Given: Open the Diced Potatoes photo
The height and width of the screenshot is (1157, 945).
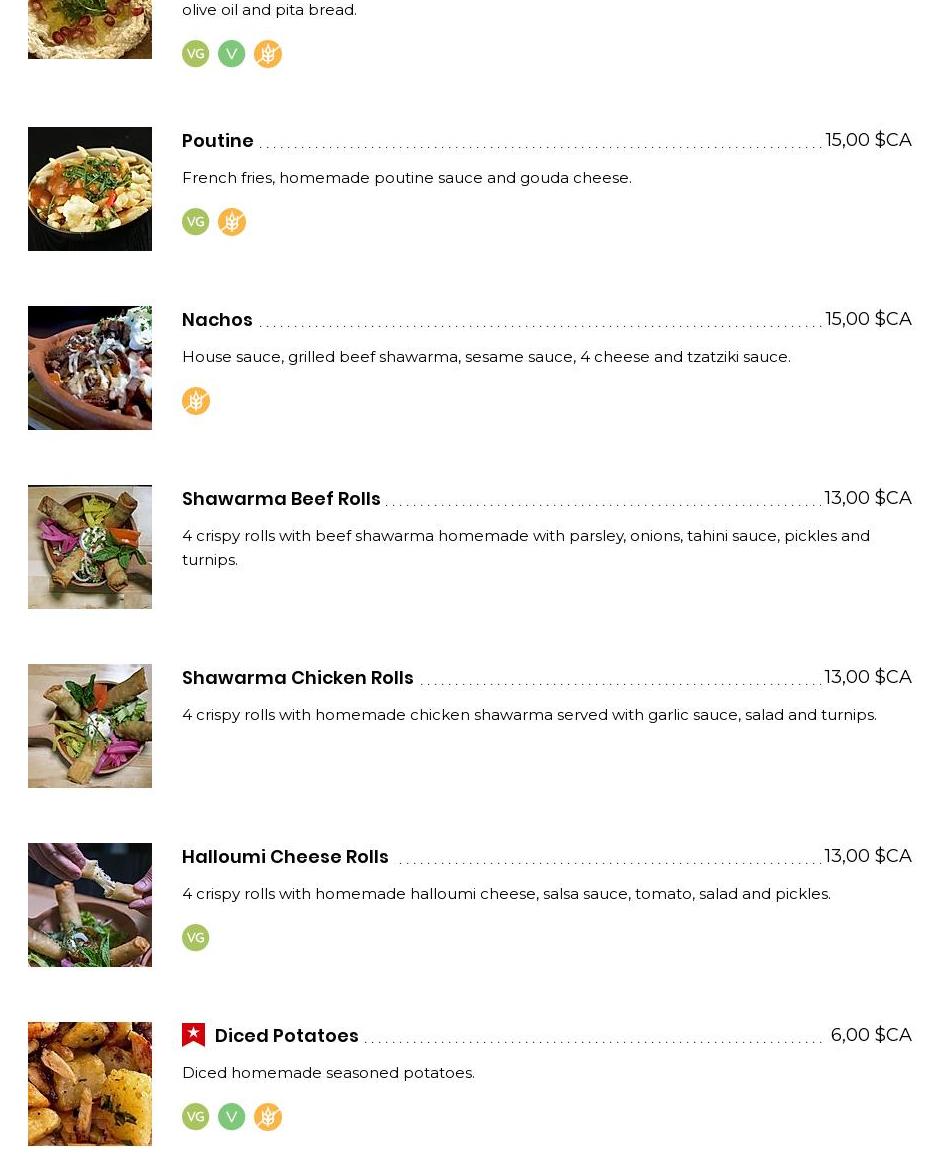Looking at the screenshot, I should [x=90, y=1084].
